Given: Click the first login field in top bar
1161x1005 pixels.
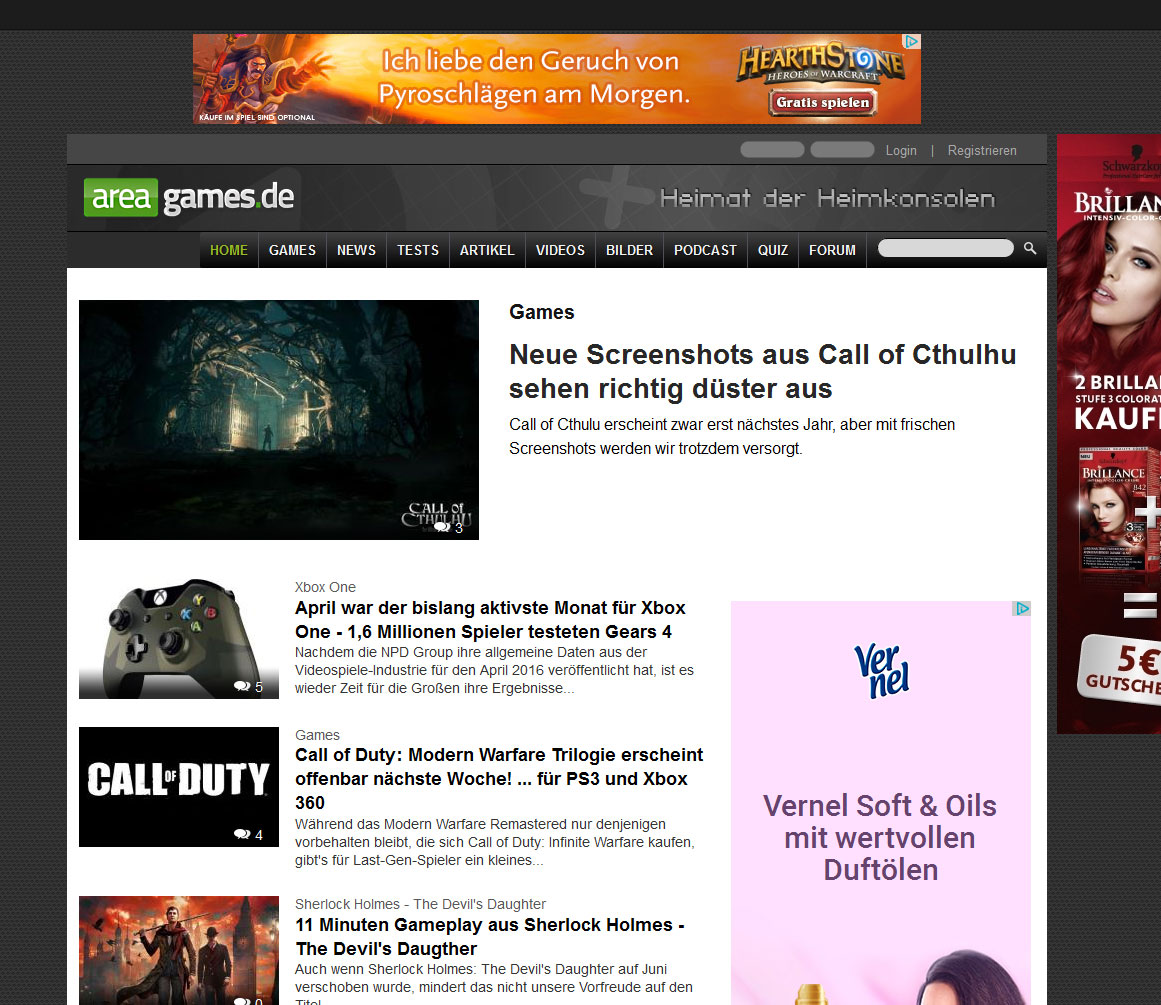Looking at the screenshot, I should tap(772, 150).
